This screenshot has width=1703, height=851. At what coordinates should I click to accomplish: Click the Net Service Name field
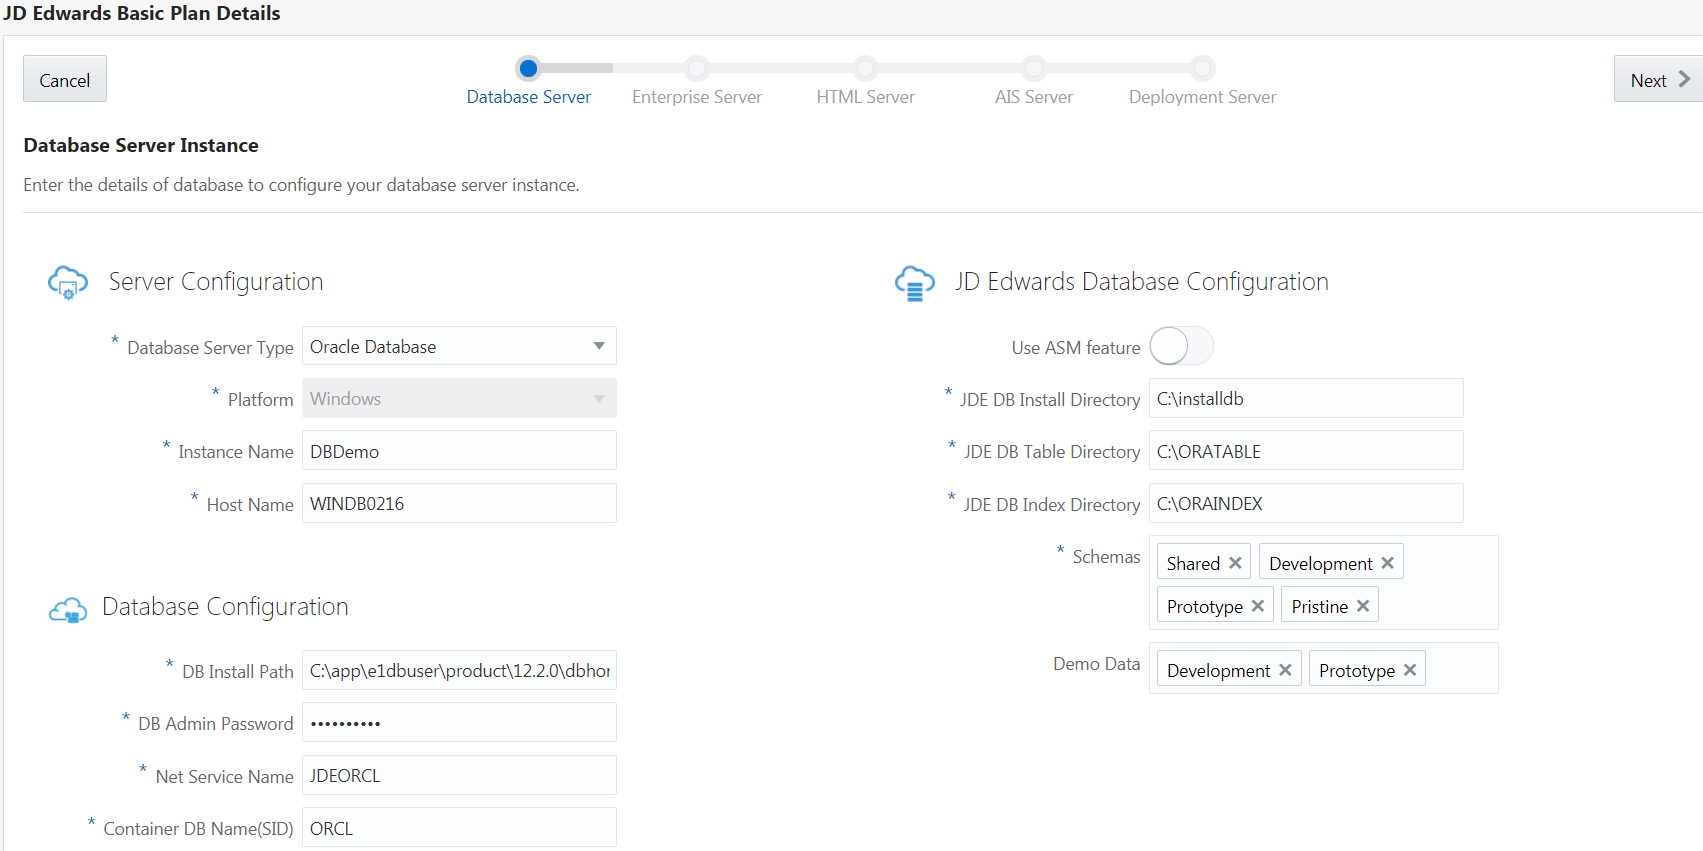pos(459,775)
